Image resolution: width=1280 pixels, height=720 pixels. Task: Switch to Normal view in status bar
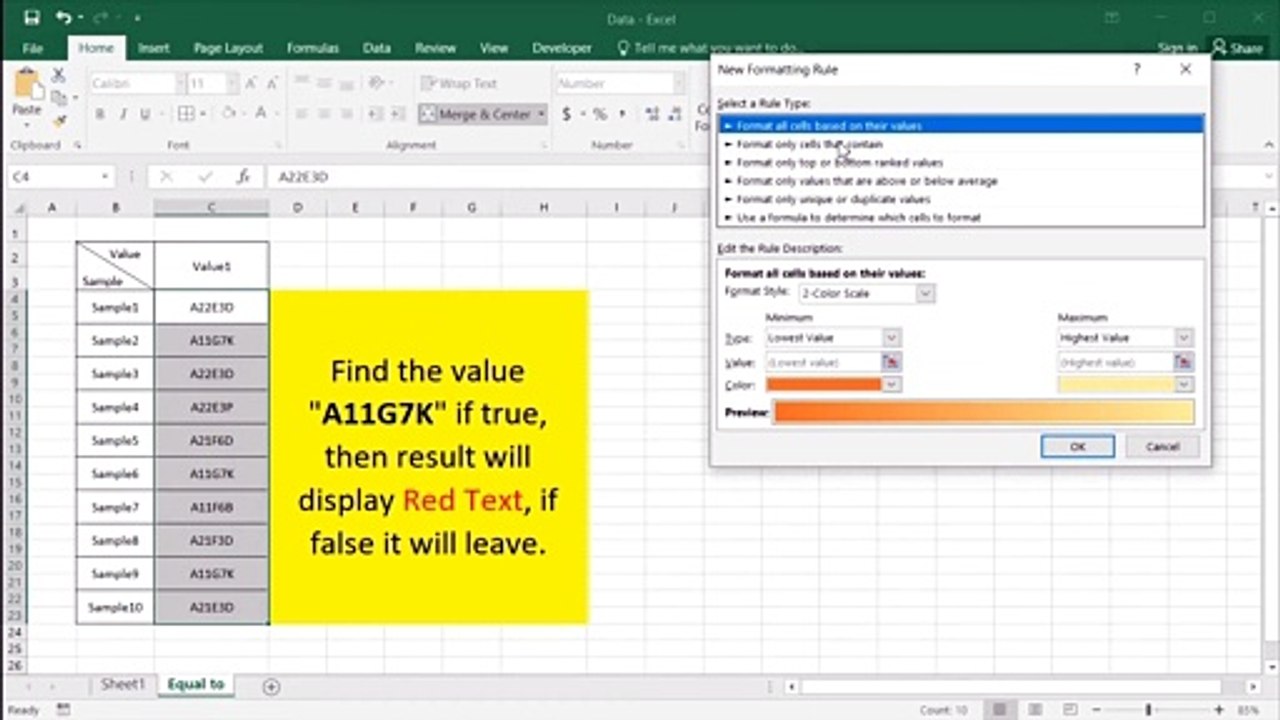point(1000,709)
